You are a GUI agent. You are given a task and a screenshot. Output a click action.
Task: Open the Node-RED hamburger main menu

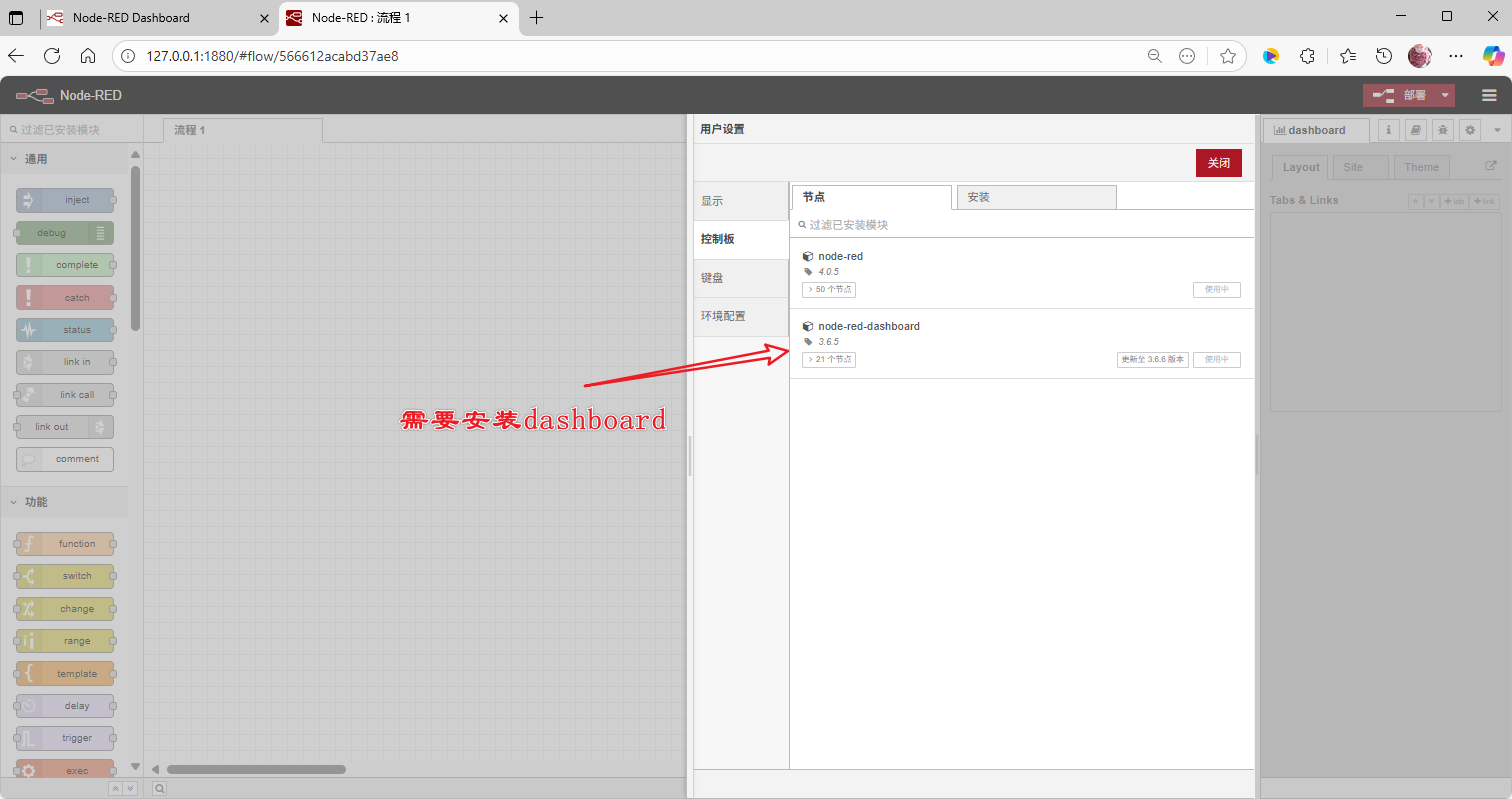tap(1489, 95)
